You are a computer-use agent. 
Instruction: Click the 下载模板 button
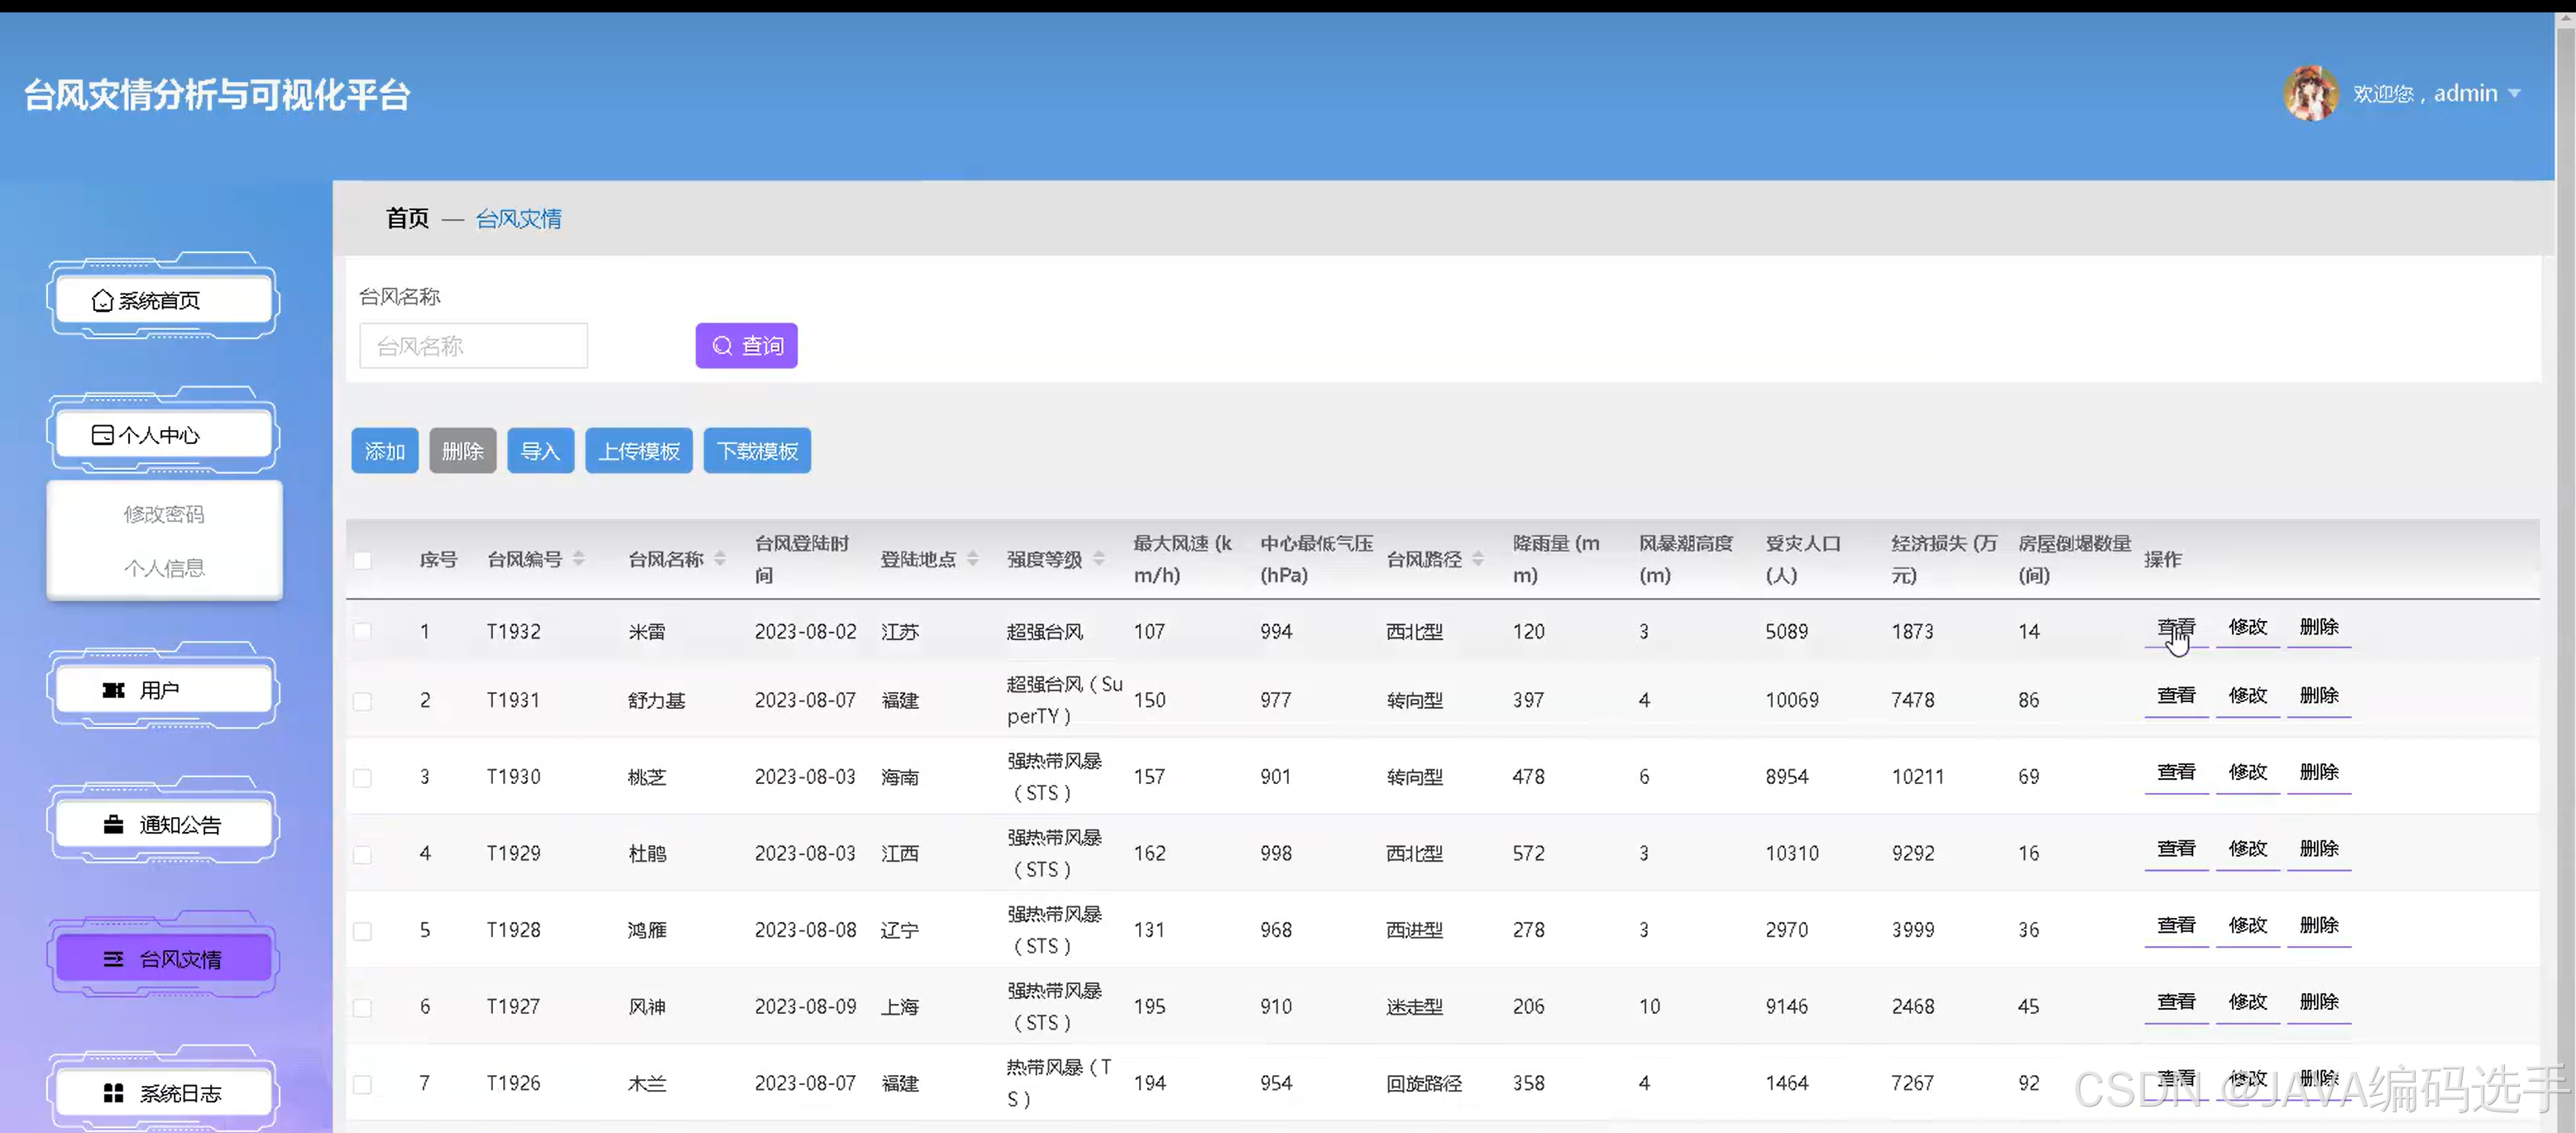point(757,451)
